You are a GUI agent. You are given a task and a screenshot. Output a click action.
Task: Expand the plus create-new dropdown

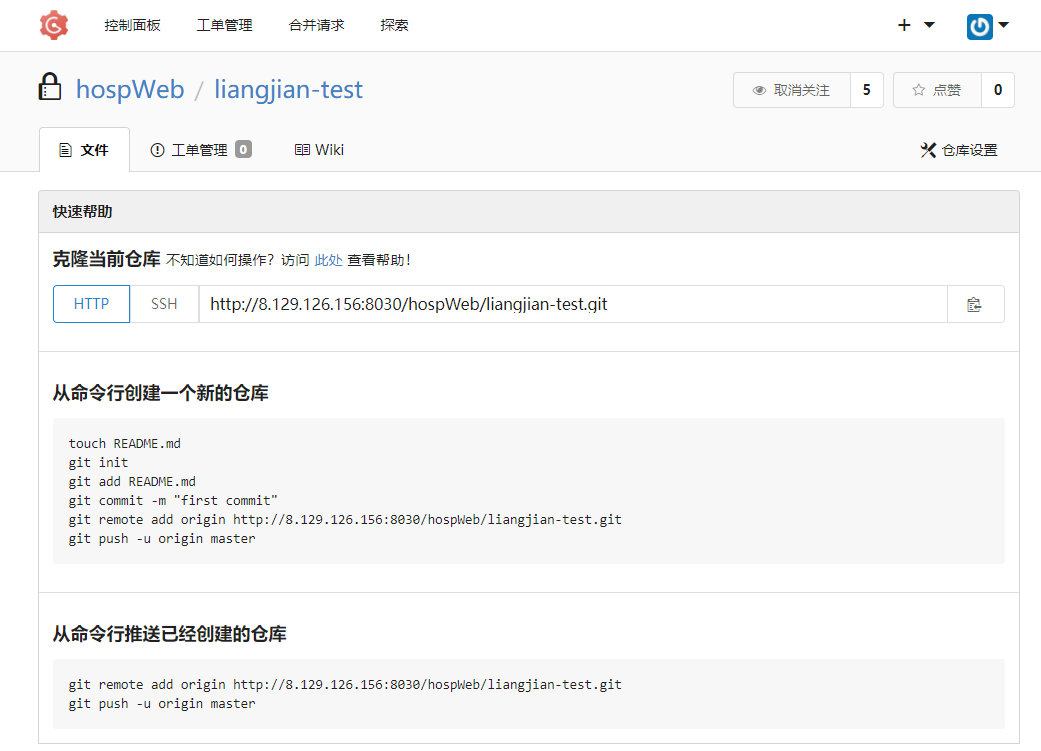pyautogui.click(x=915, y=25)
